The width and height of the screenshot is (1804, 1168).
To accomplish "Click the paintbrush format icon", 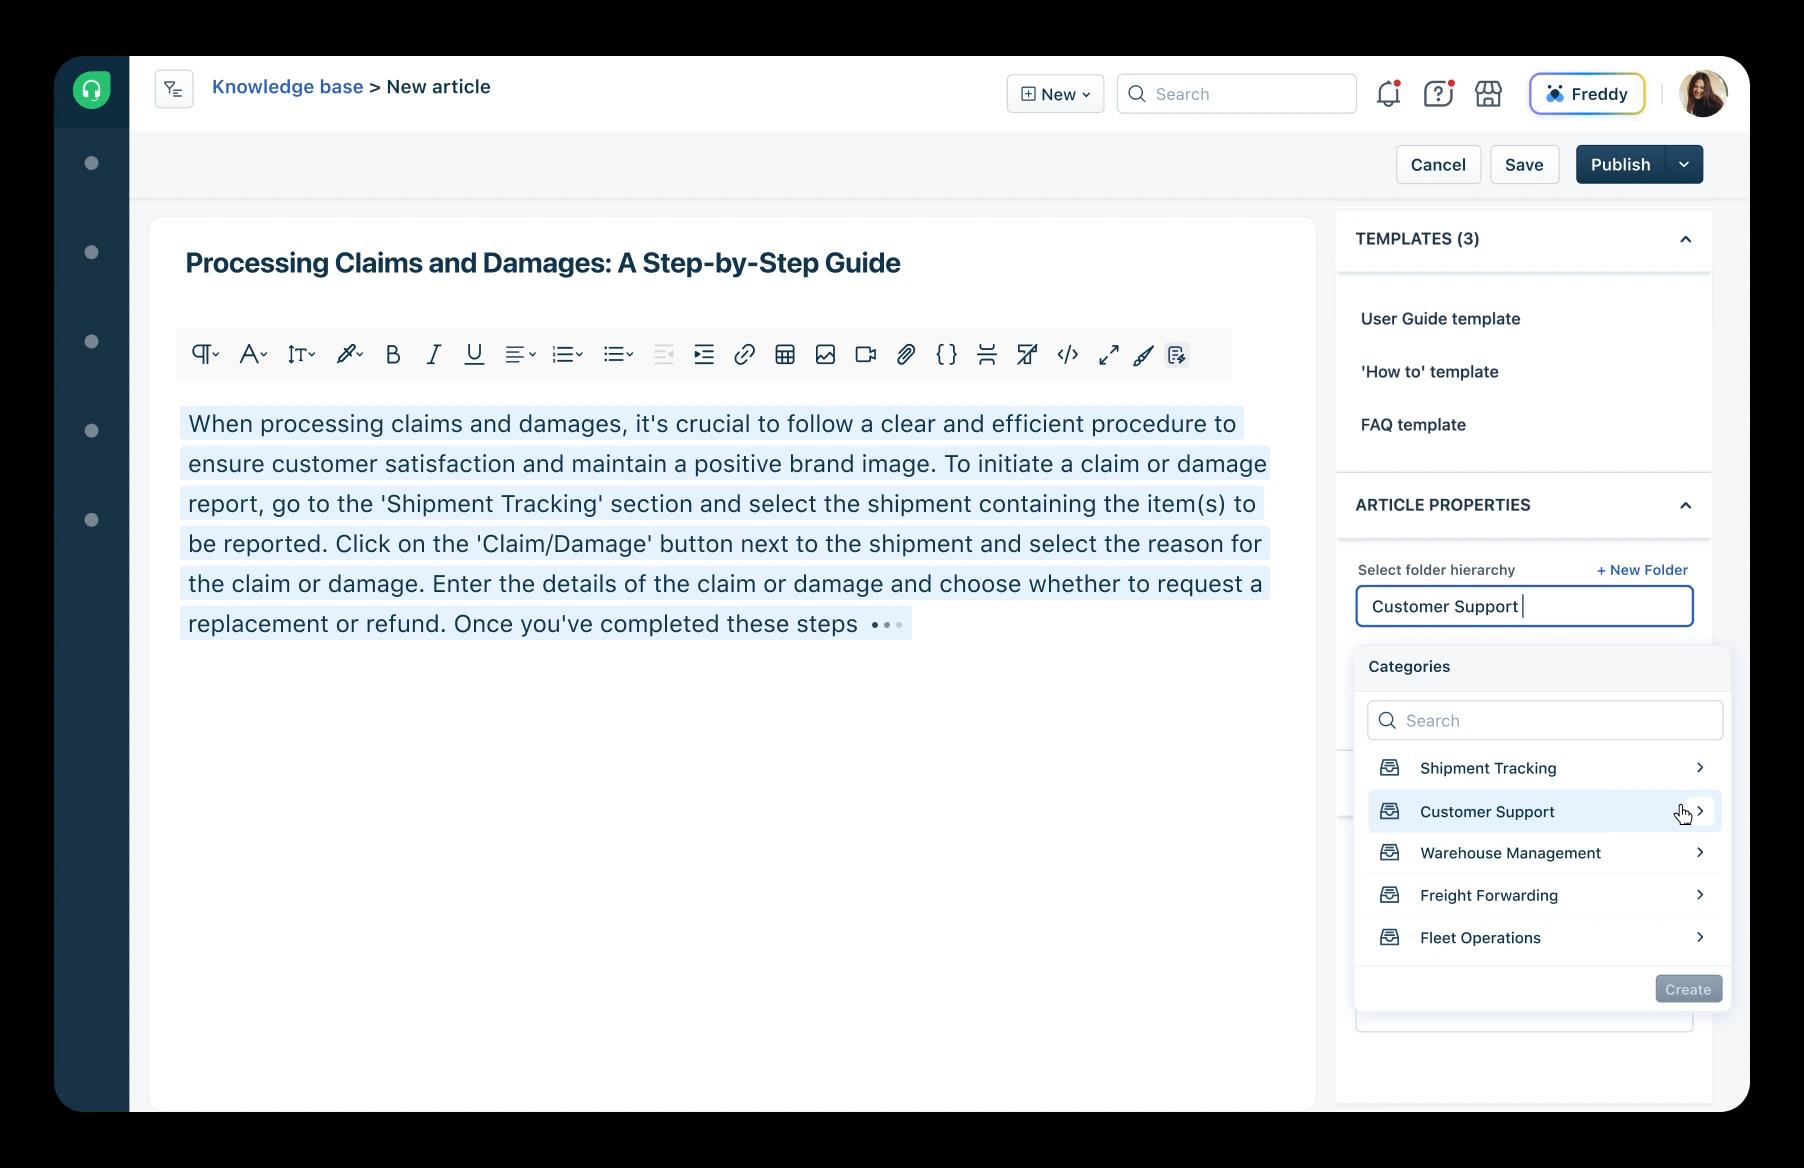I will point(1143,354).
